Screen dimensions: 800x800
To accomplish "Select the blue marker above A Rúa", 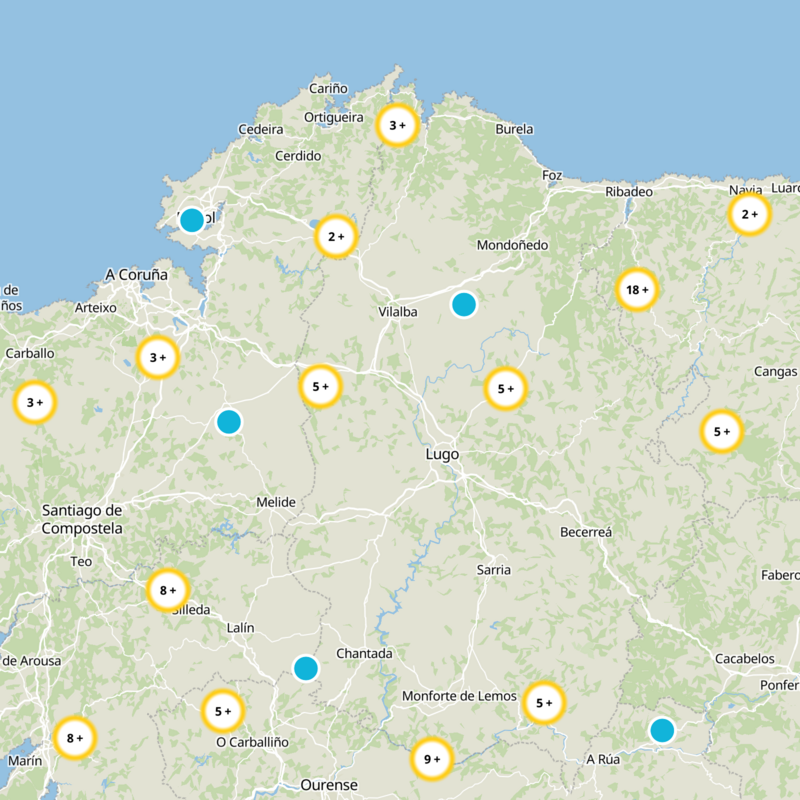I will coord(662,730).
